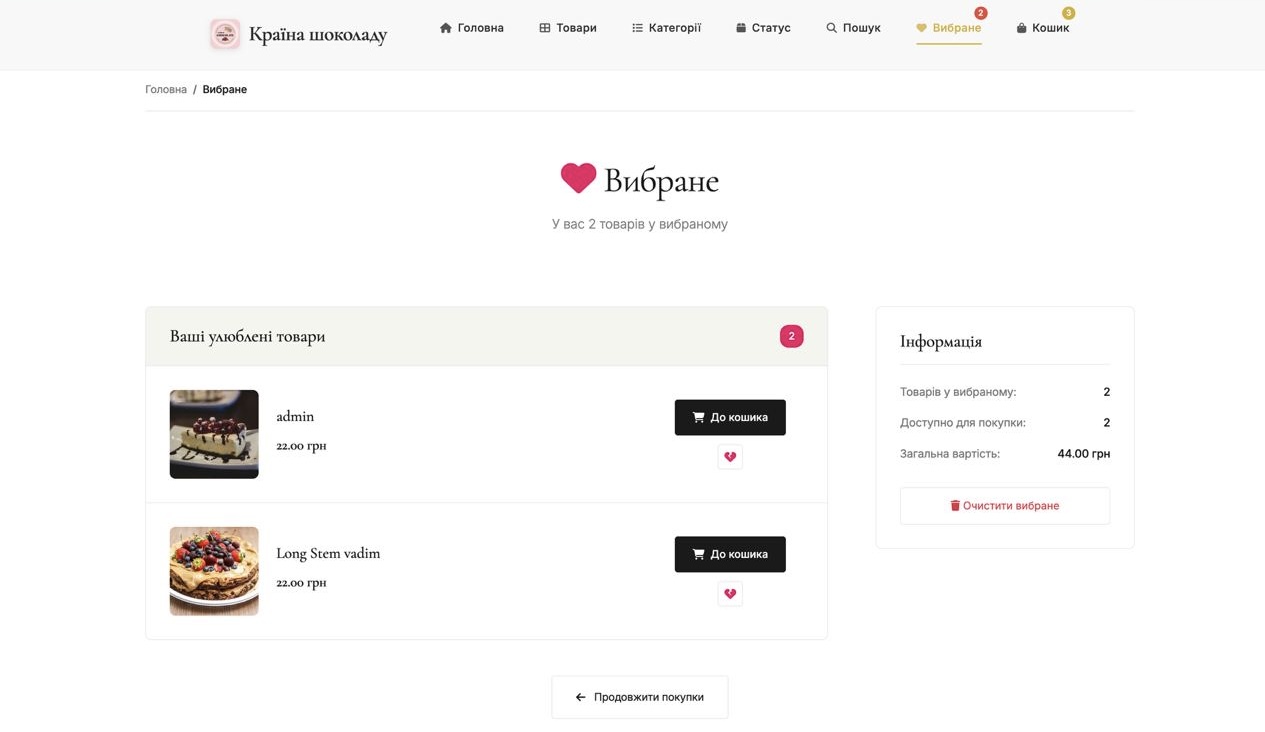Click the large pink heart icon
1265x732 pixels.
[578, 179]
